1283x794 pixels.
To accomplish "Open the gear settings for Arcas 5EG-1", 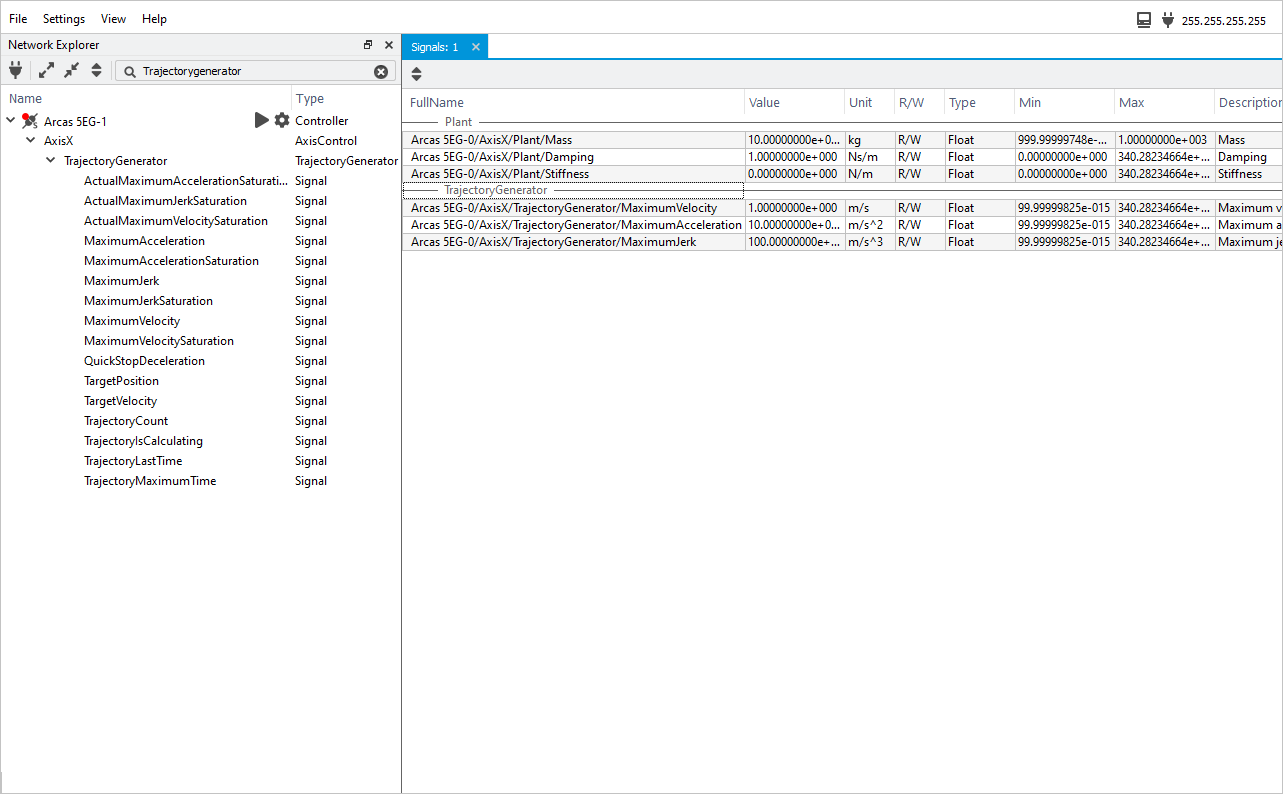I will (x=282, y=121).
